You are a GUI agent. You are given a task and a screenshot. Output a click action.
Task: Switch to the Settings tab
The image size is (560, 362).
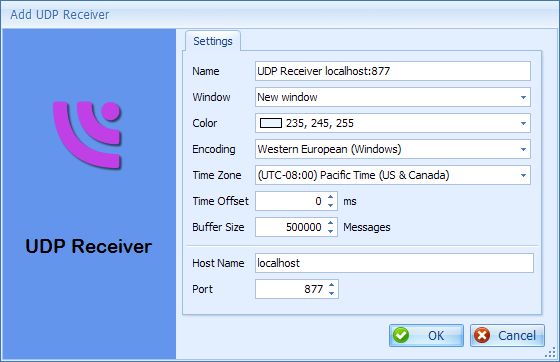click(x=213, y=41)
